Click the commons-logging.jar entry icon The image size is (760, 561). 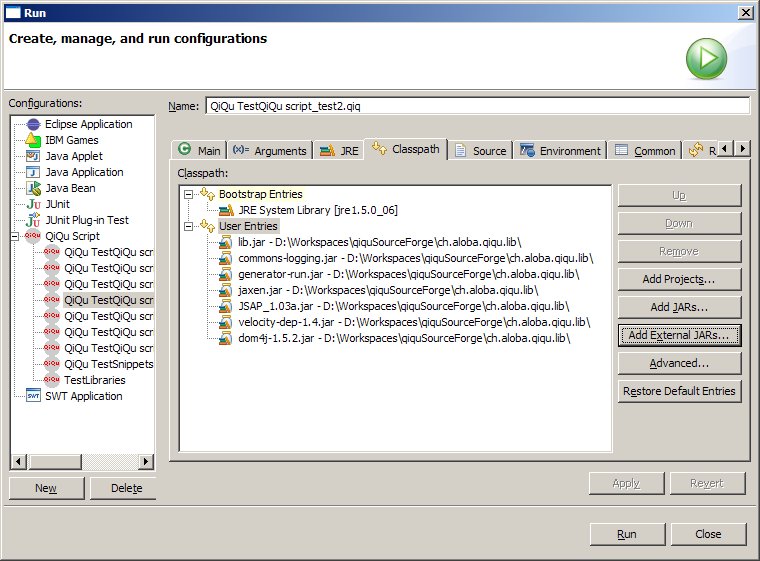click(225, 258)
